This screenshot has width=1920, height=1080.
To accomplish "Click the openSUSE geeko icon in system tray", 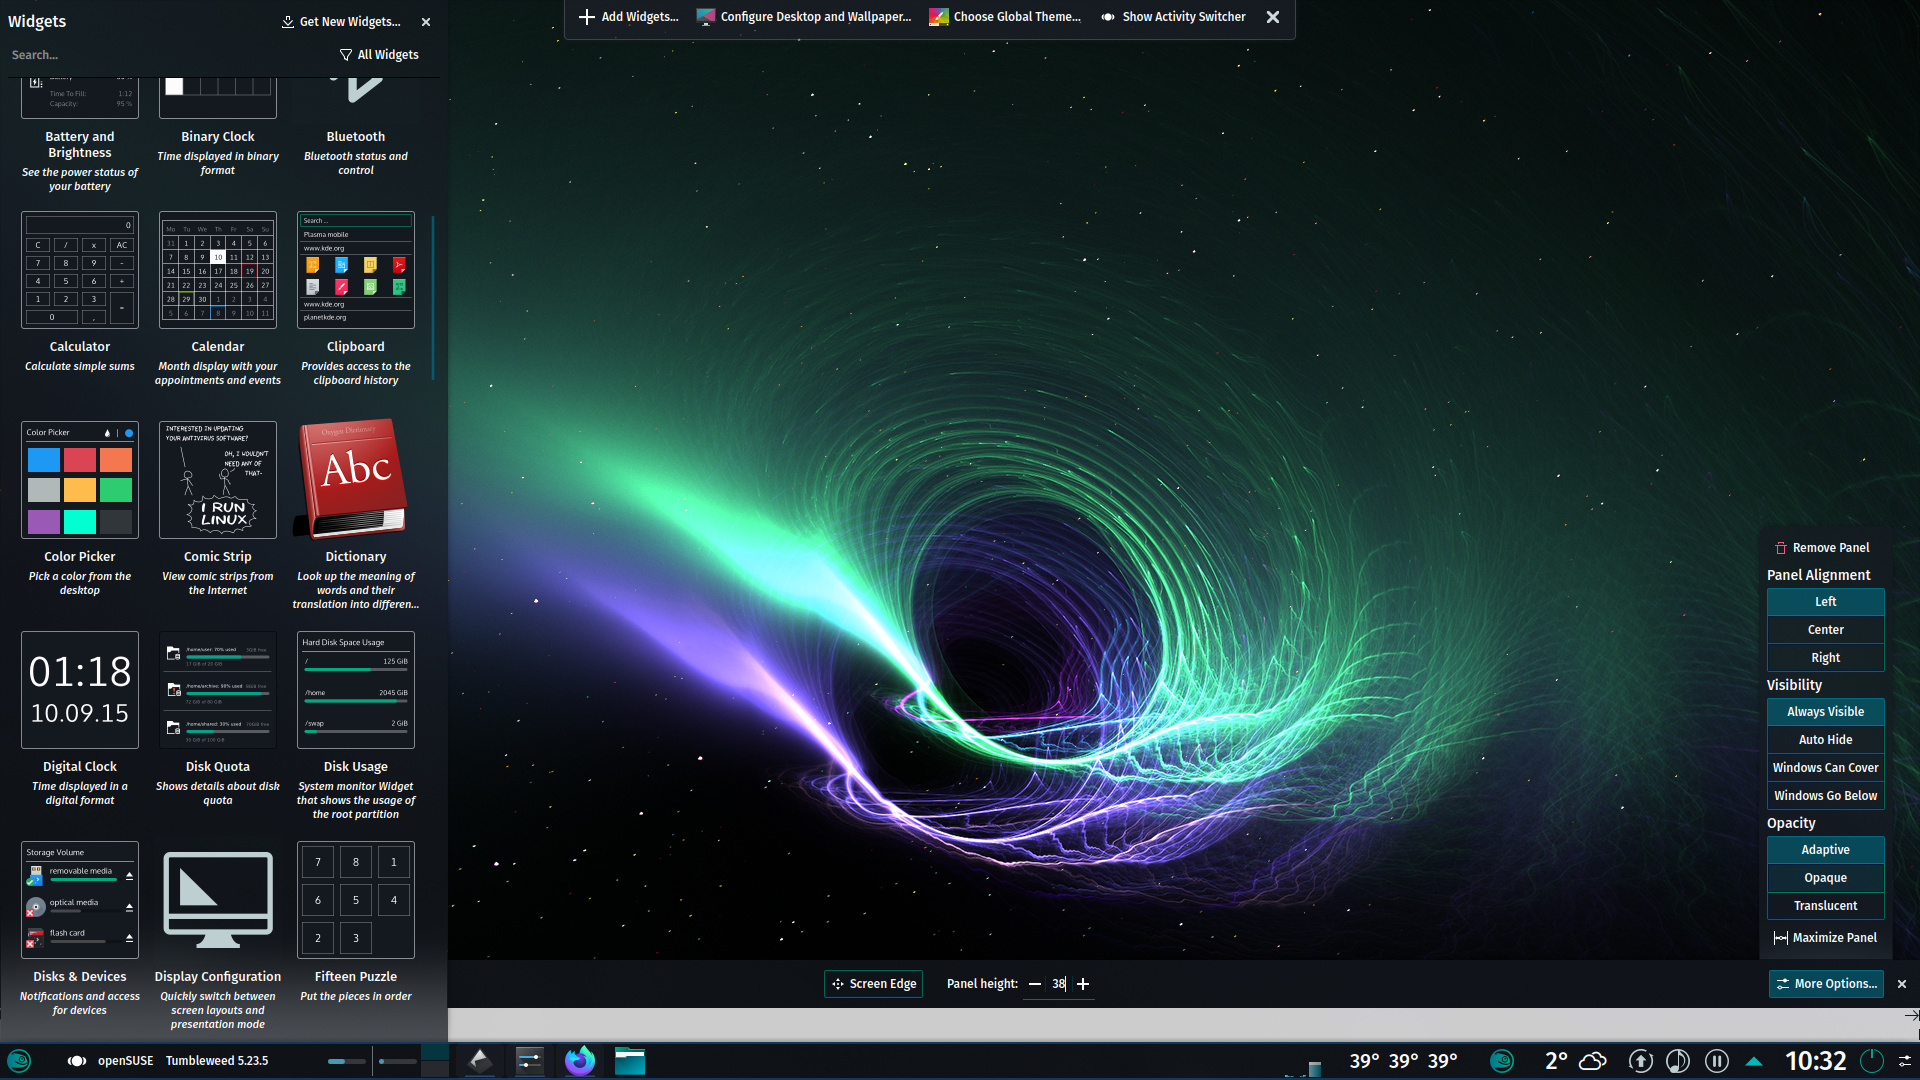I will [1502, 1061].
